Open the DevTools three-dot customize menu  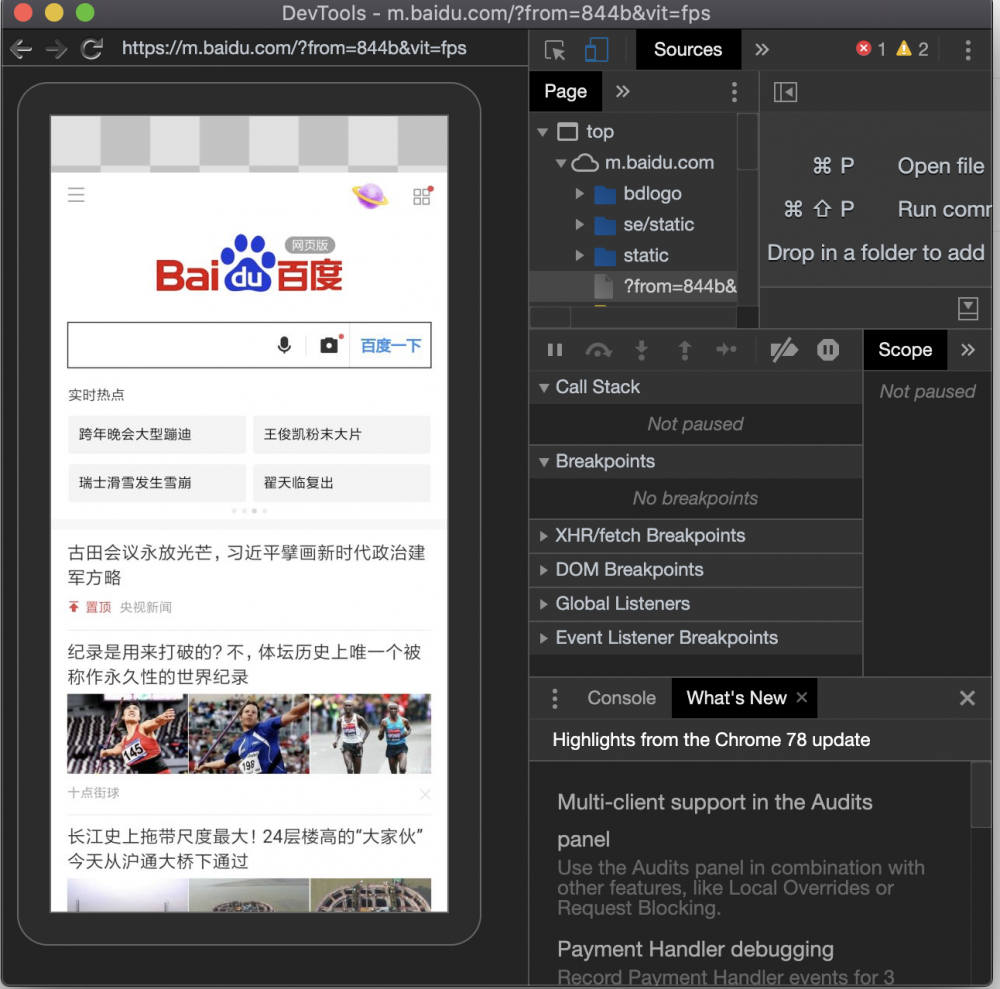coord(967,49)
